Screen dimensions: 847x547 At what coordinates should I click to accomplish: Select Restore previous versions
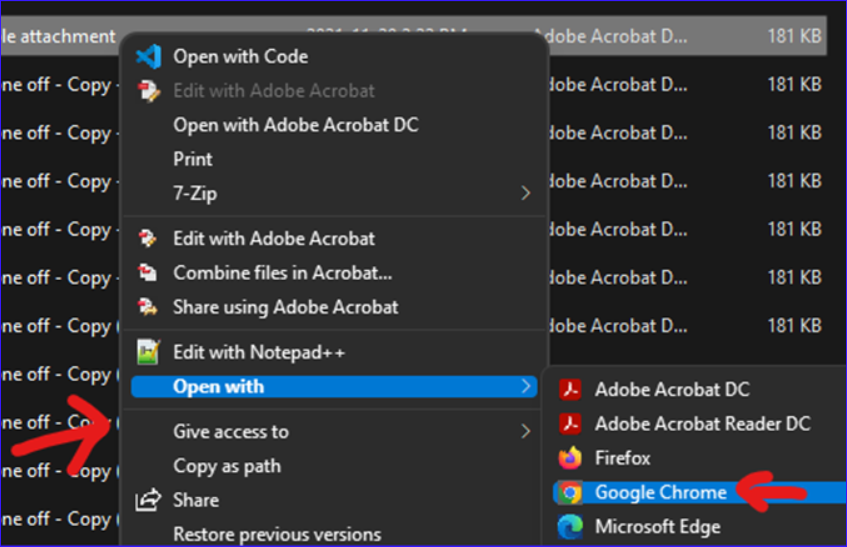[277, 535]
